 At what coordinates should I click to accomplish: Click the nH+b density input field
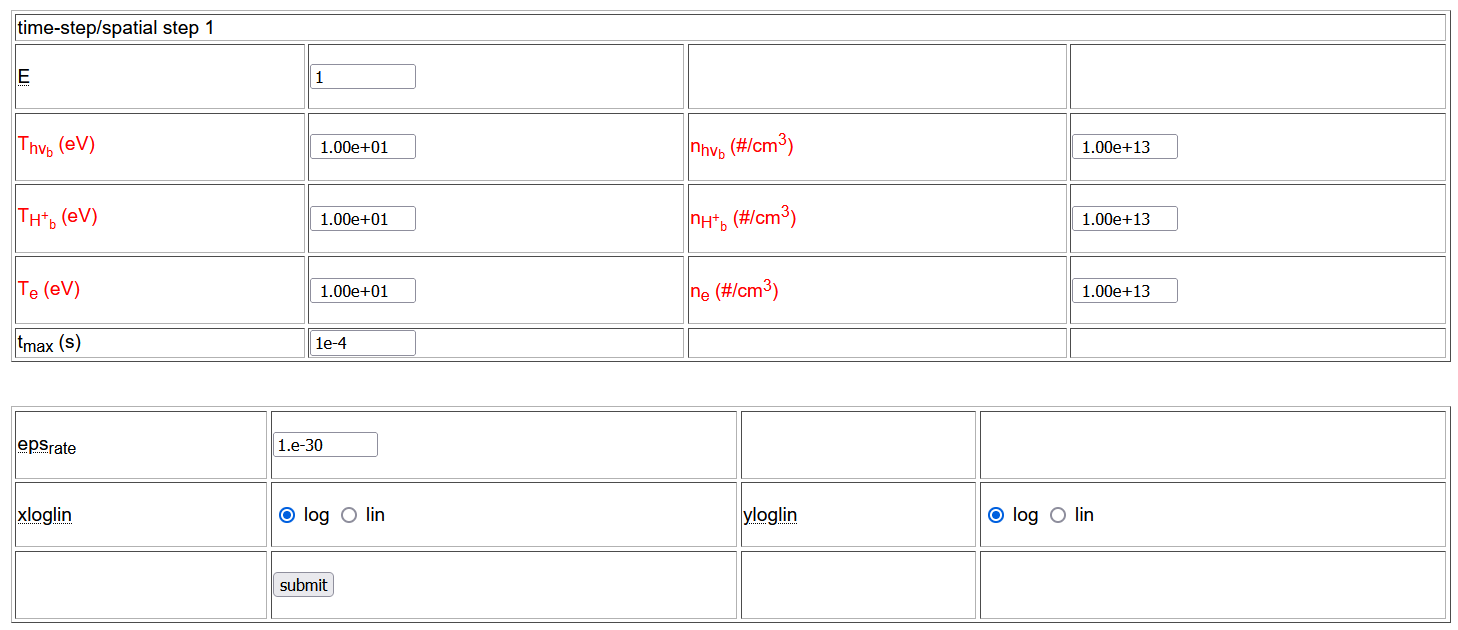(x=1124, y=219)
